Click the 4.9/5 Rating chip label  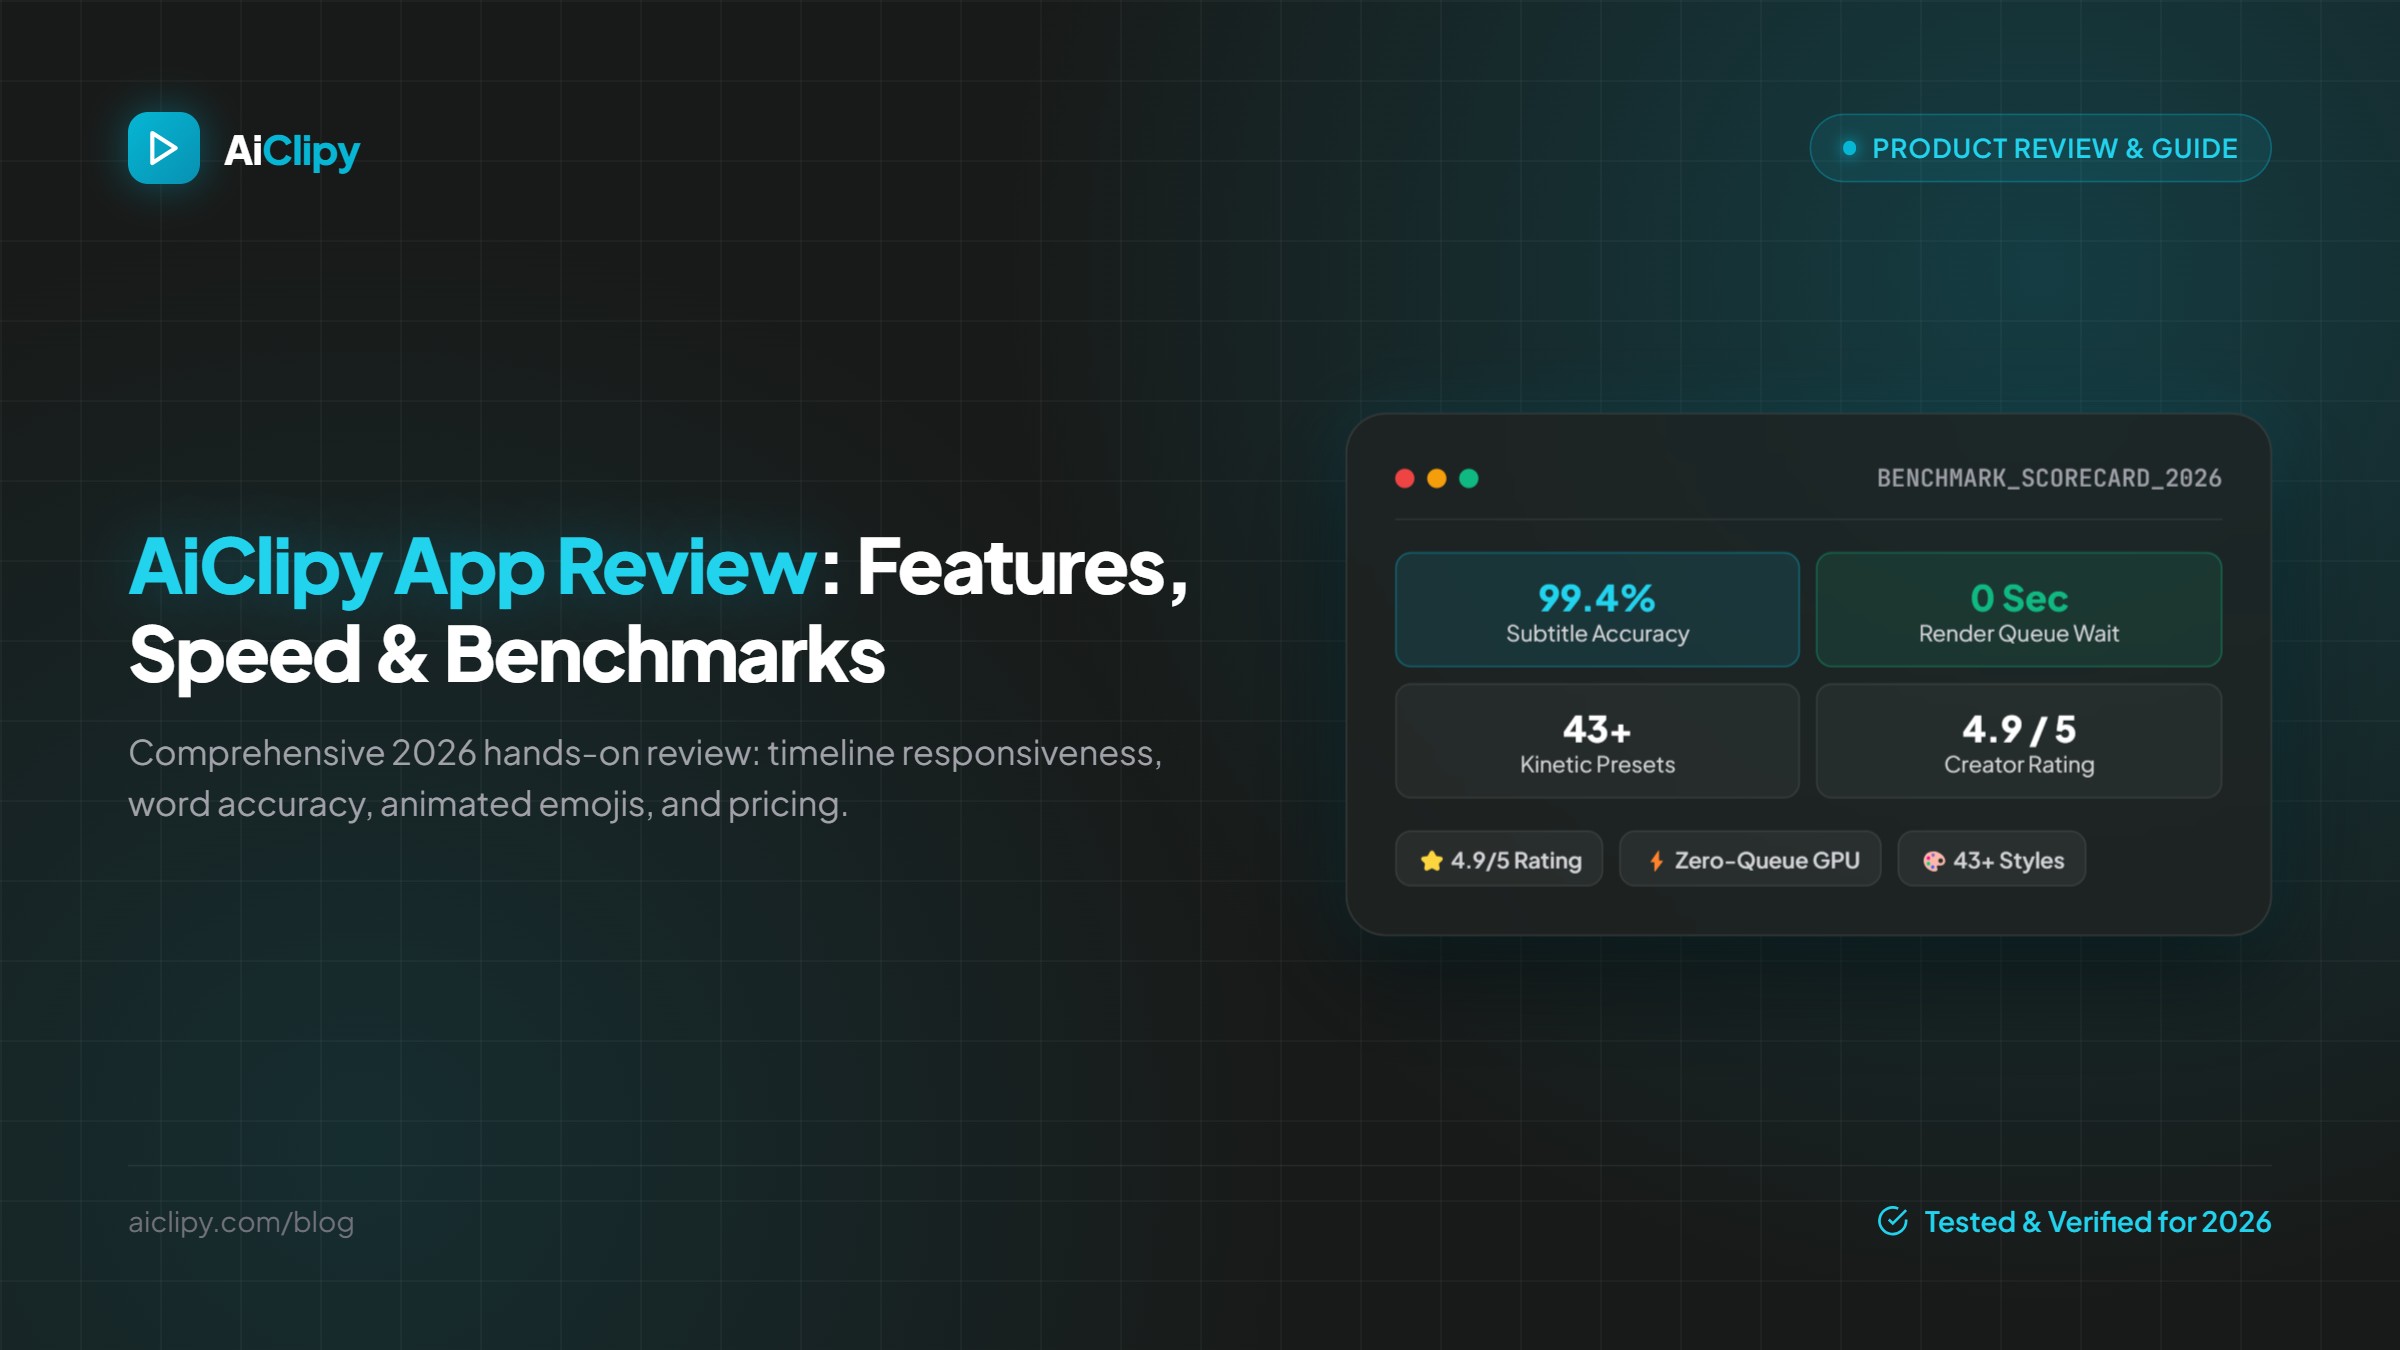(x=1516, y=860)
